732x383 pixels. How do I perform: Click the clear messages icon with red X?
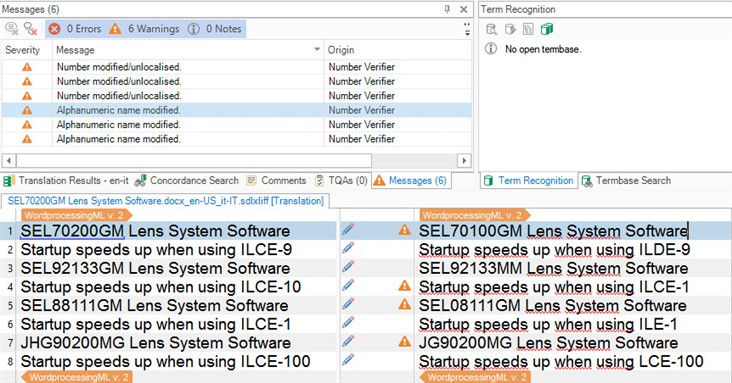pos(31,29)
